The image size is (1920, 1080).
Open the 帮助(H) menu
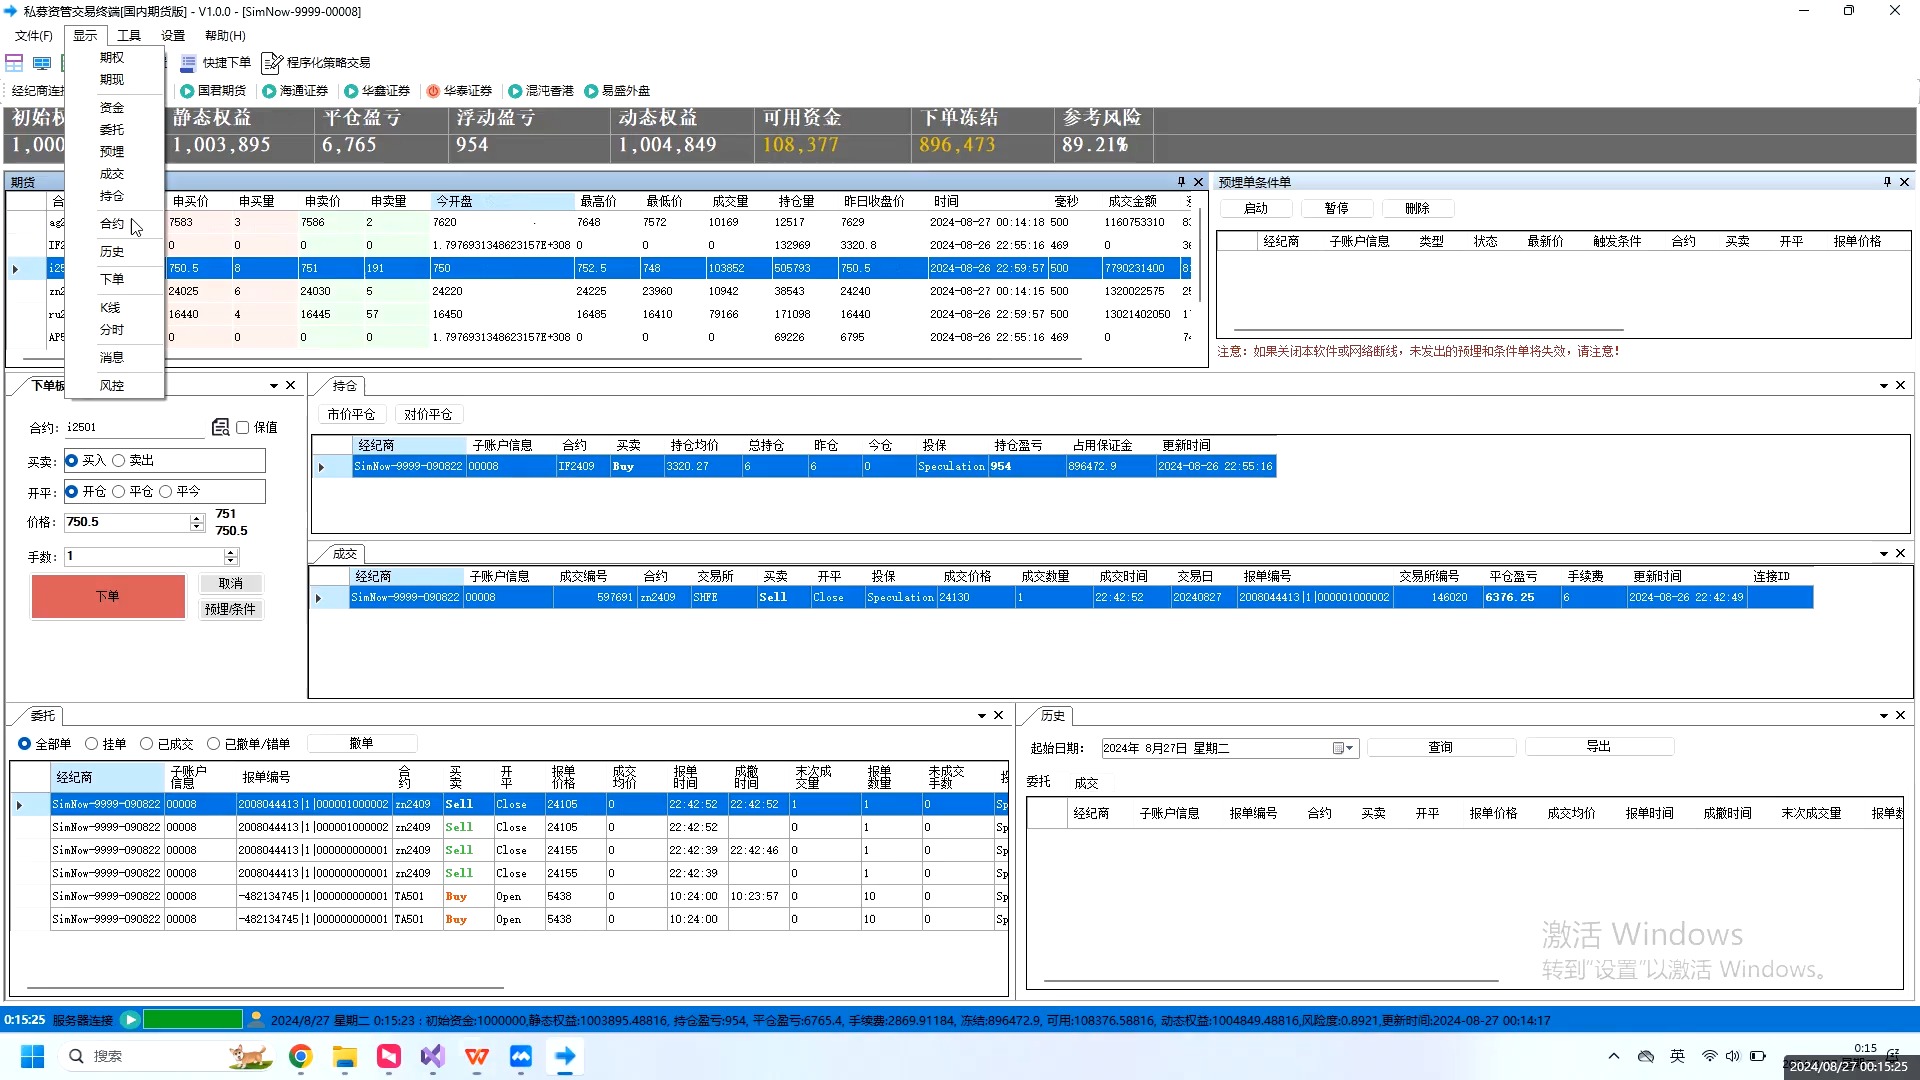click(x=225, y=36)
